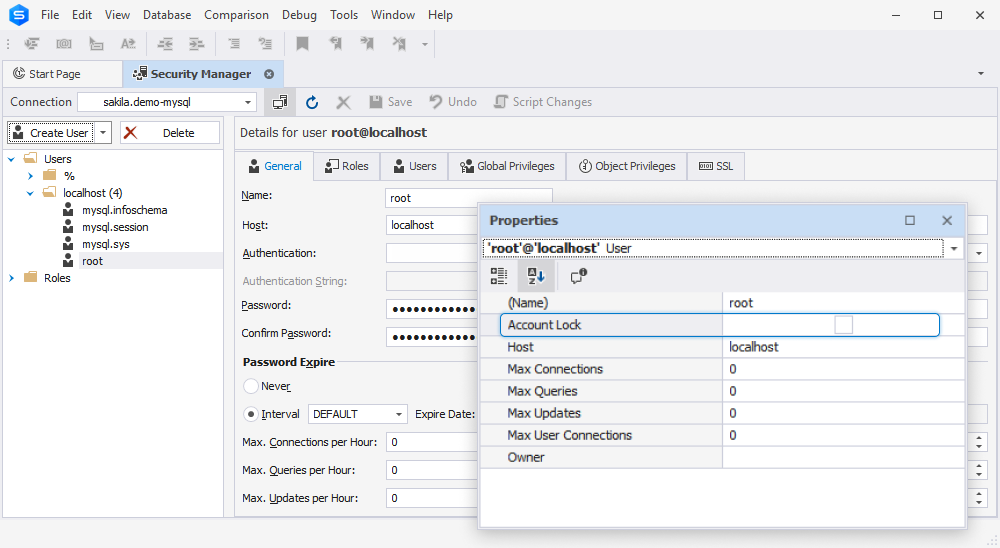This screenshot has width=1000, height=548.
Task: Click the Script Changes button
Action: (543, 102)
